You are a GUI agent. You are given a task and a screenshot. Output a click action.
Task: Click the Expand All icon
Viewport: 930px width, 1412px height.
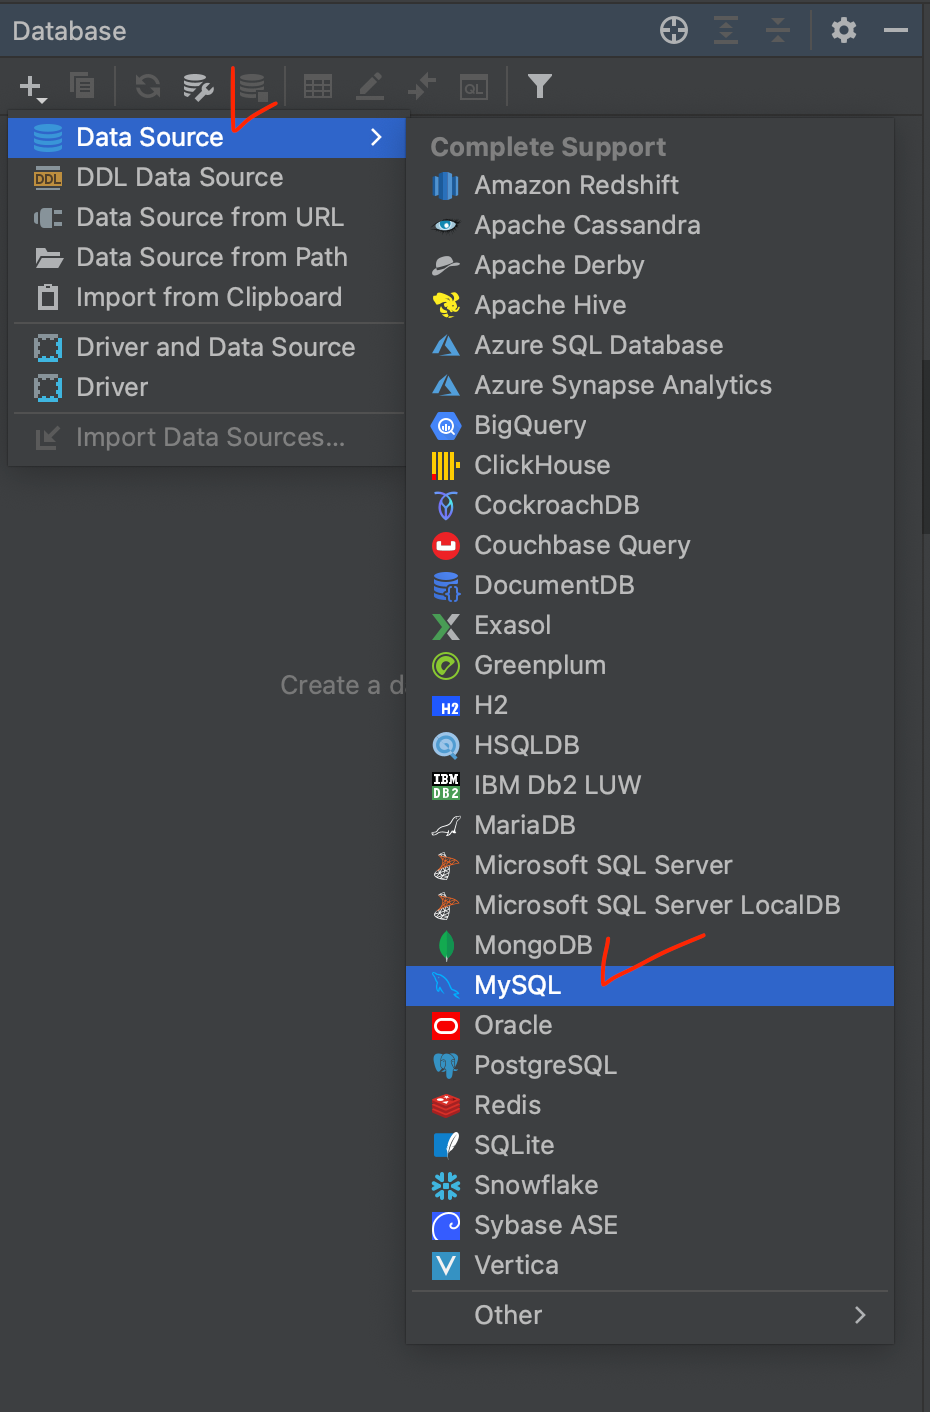point(726,30)
